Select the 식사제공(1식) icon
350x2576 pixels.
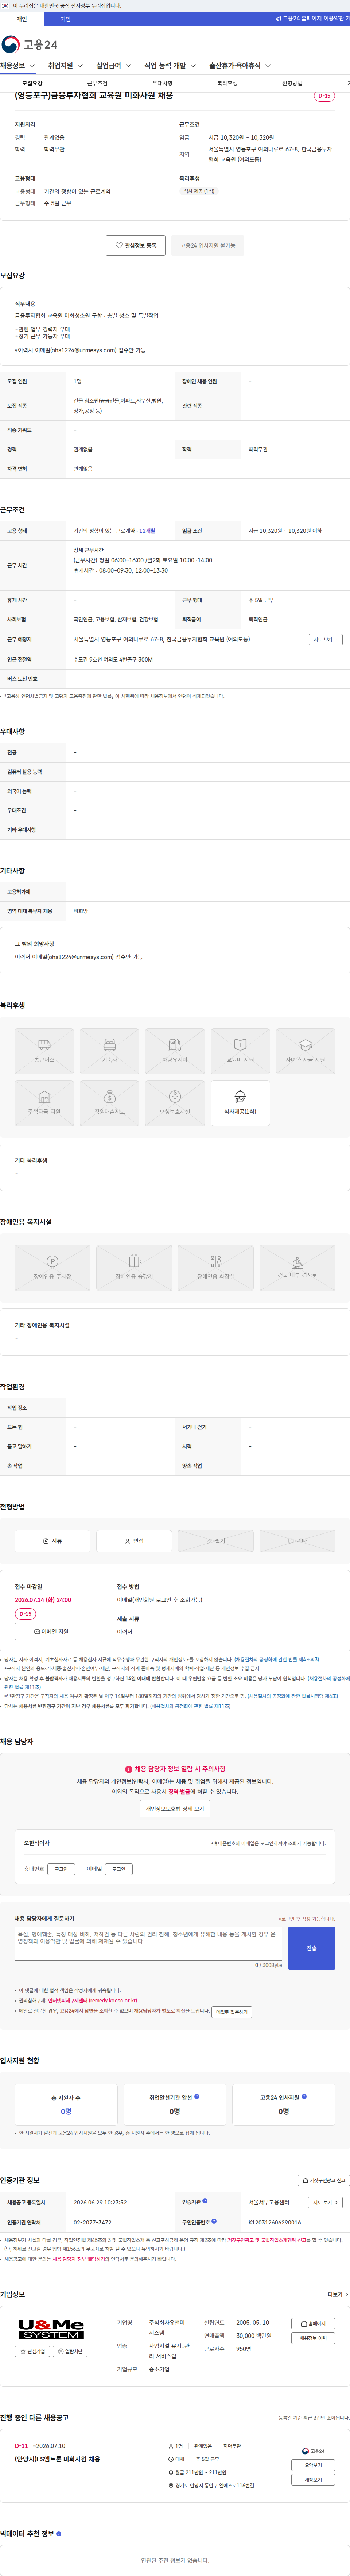(240, 1103)
